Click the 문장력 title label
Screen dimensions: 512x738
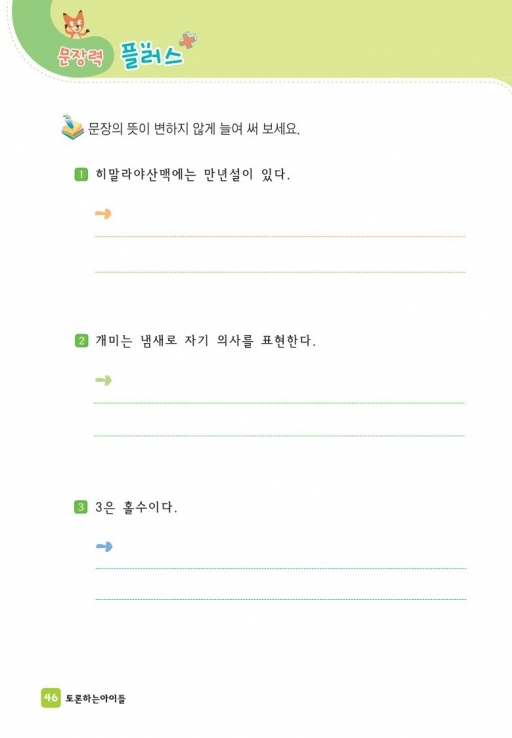[80, 57]
